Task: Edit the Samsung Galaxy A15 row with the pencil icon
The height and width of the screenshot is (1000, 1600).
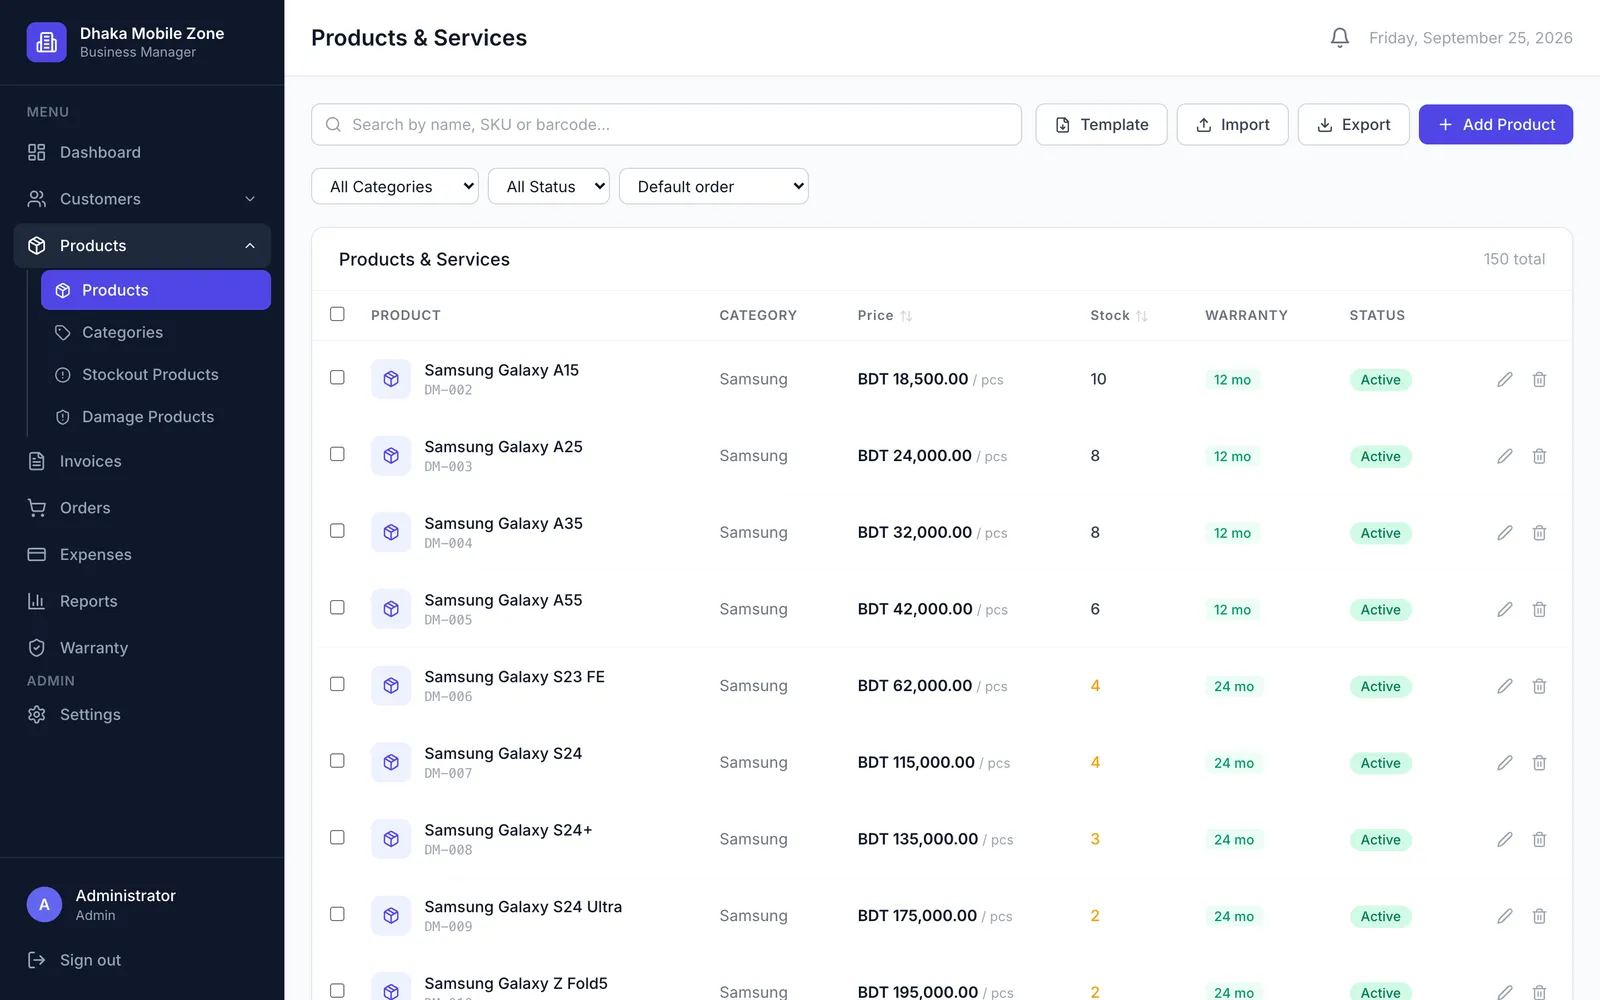Action: [1505, 379]
